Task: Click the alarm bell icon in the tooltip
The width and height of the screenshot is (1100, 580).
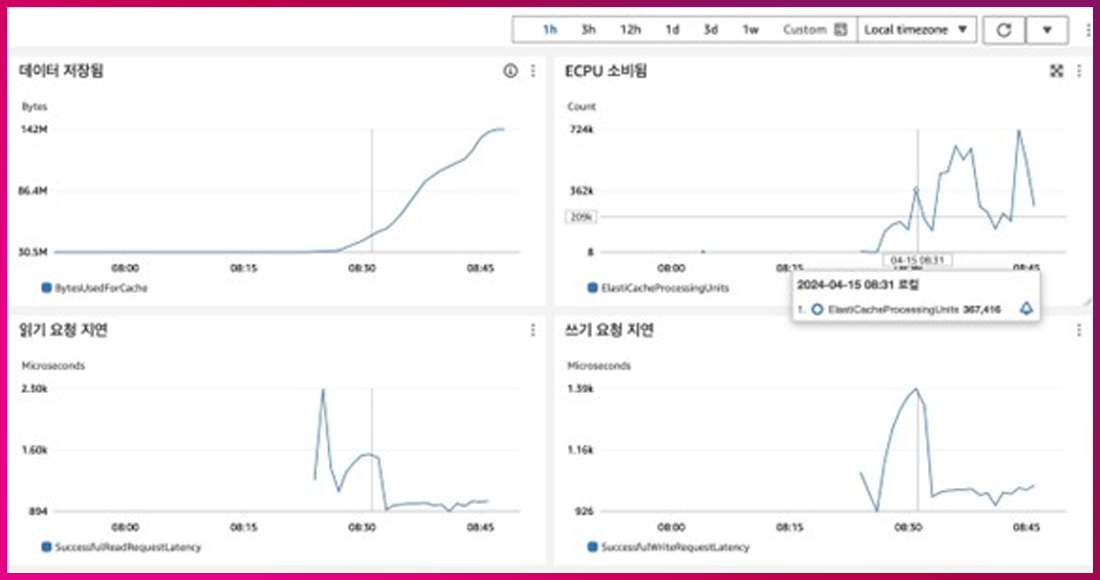Action: (1025, 310)
